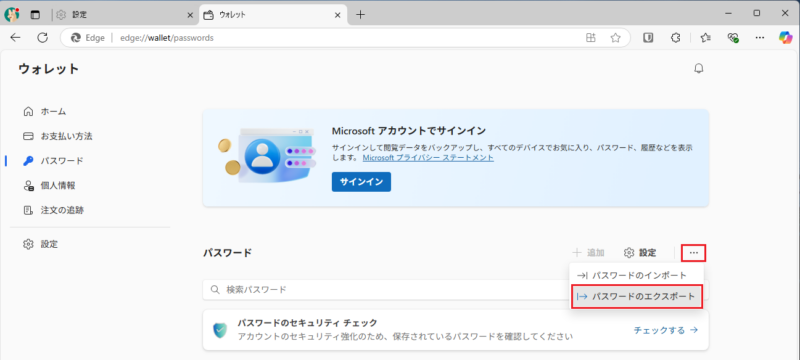
Task: Open a new tab with plus button
Action: [360, 15]
